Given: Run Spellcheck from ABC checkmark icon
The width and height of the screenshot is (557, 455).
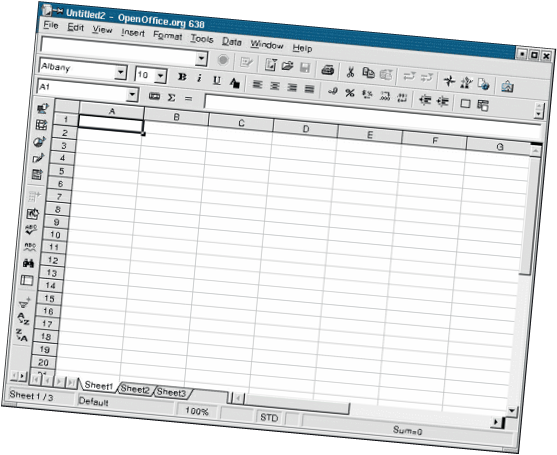Looking at the screenshot, I should point(31,230).
